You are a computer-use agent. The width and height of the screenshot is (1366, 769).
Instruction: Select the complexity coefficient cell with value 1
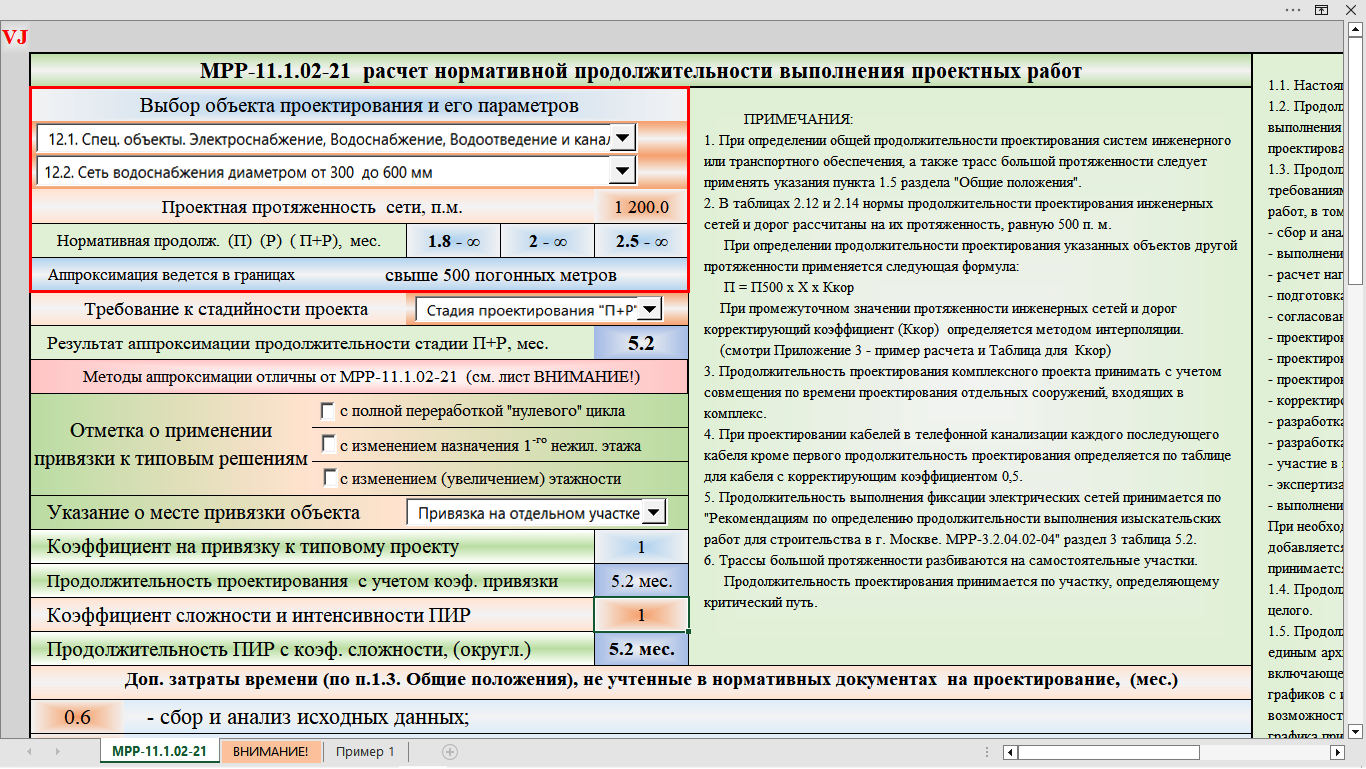click(x=641, y=615)
